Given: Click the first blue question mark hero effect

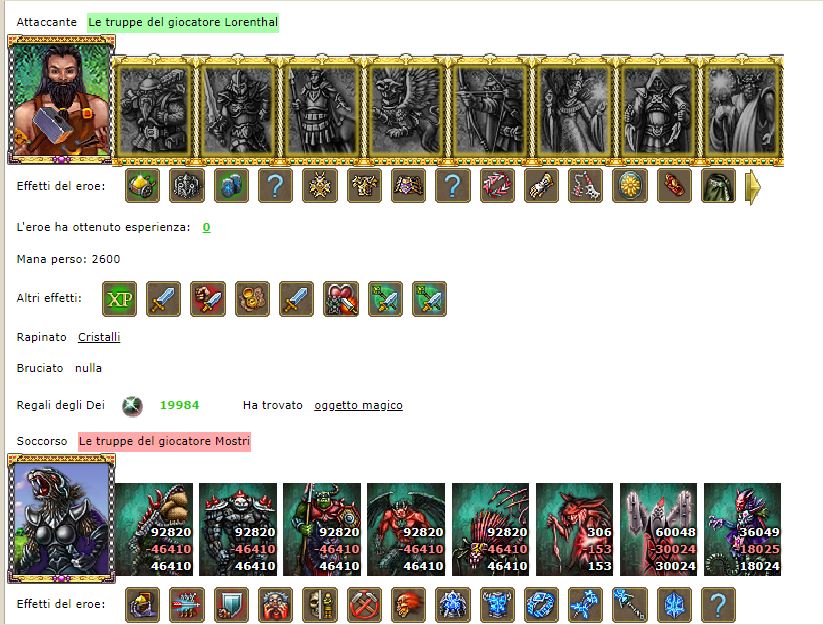Looking at the screenshot, I should pyautogui.click(x=275, y=186).
